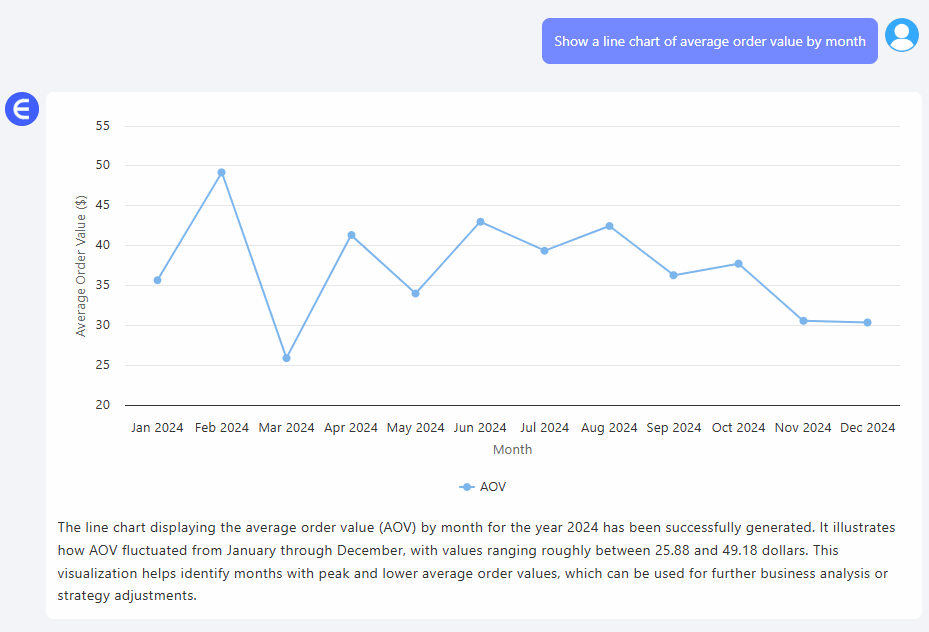Toggle the AOV legend series
This screenshot has height=632, width=929.
(483, 487)
